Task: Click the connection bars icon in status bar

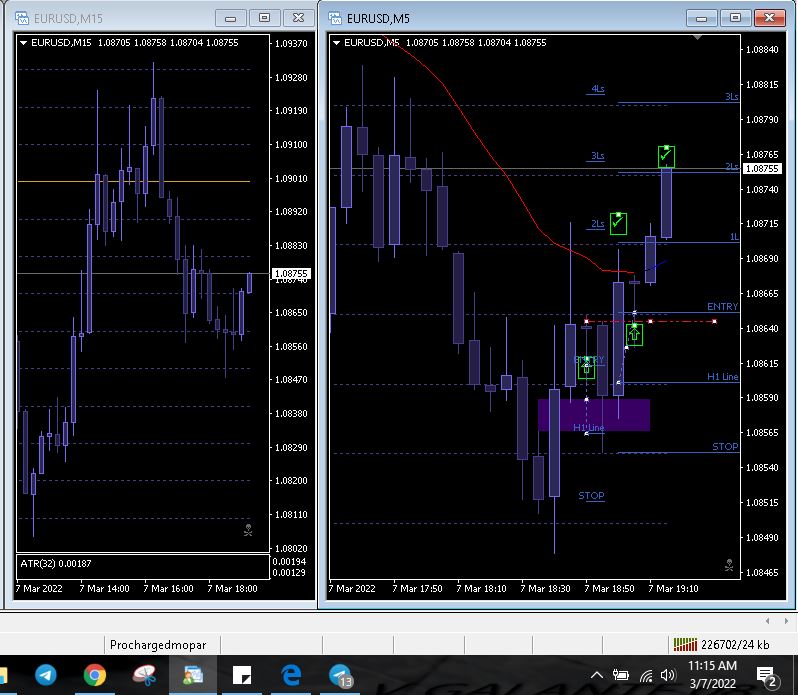Action: (685, 645)
